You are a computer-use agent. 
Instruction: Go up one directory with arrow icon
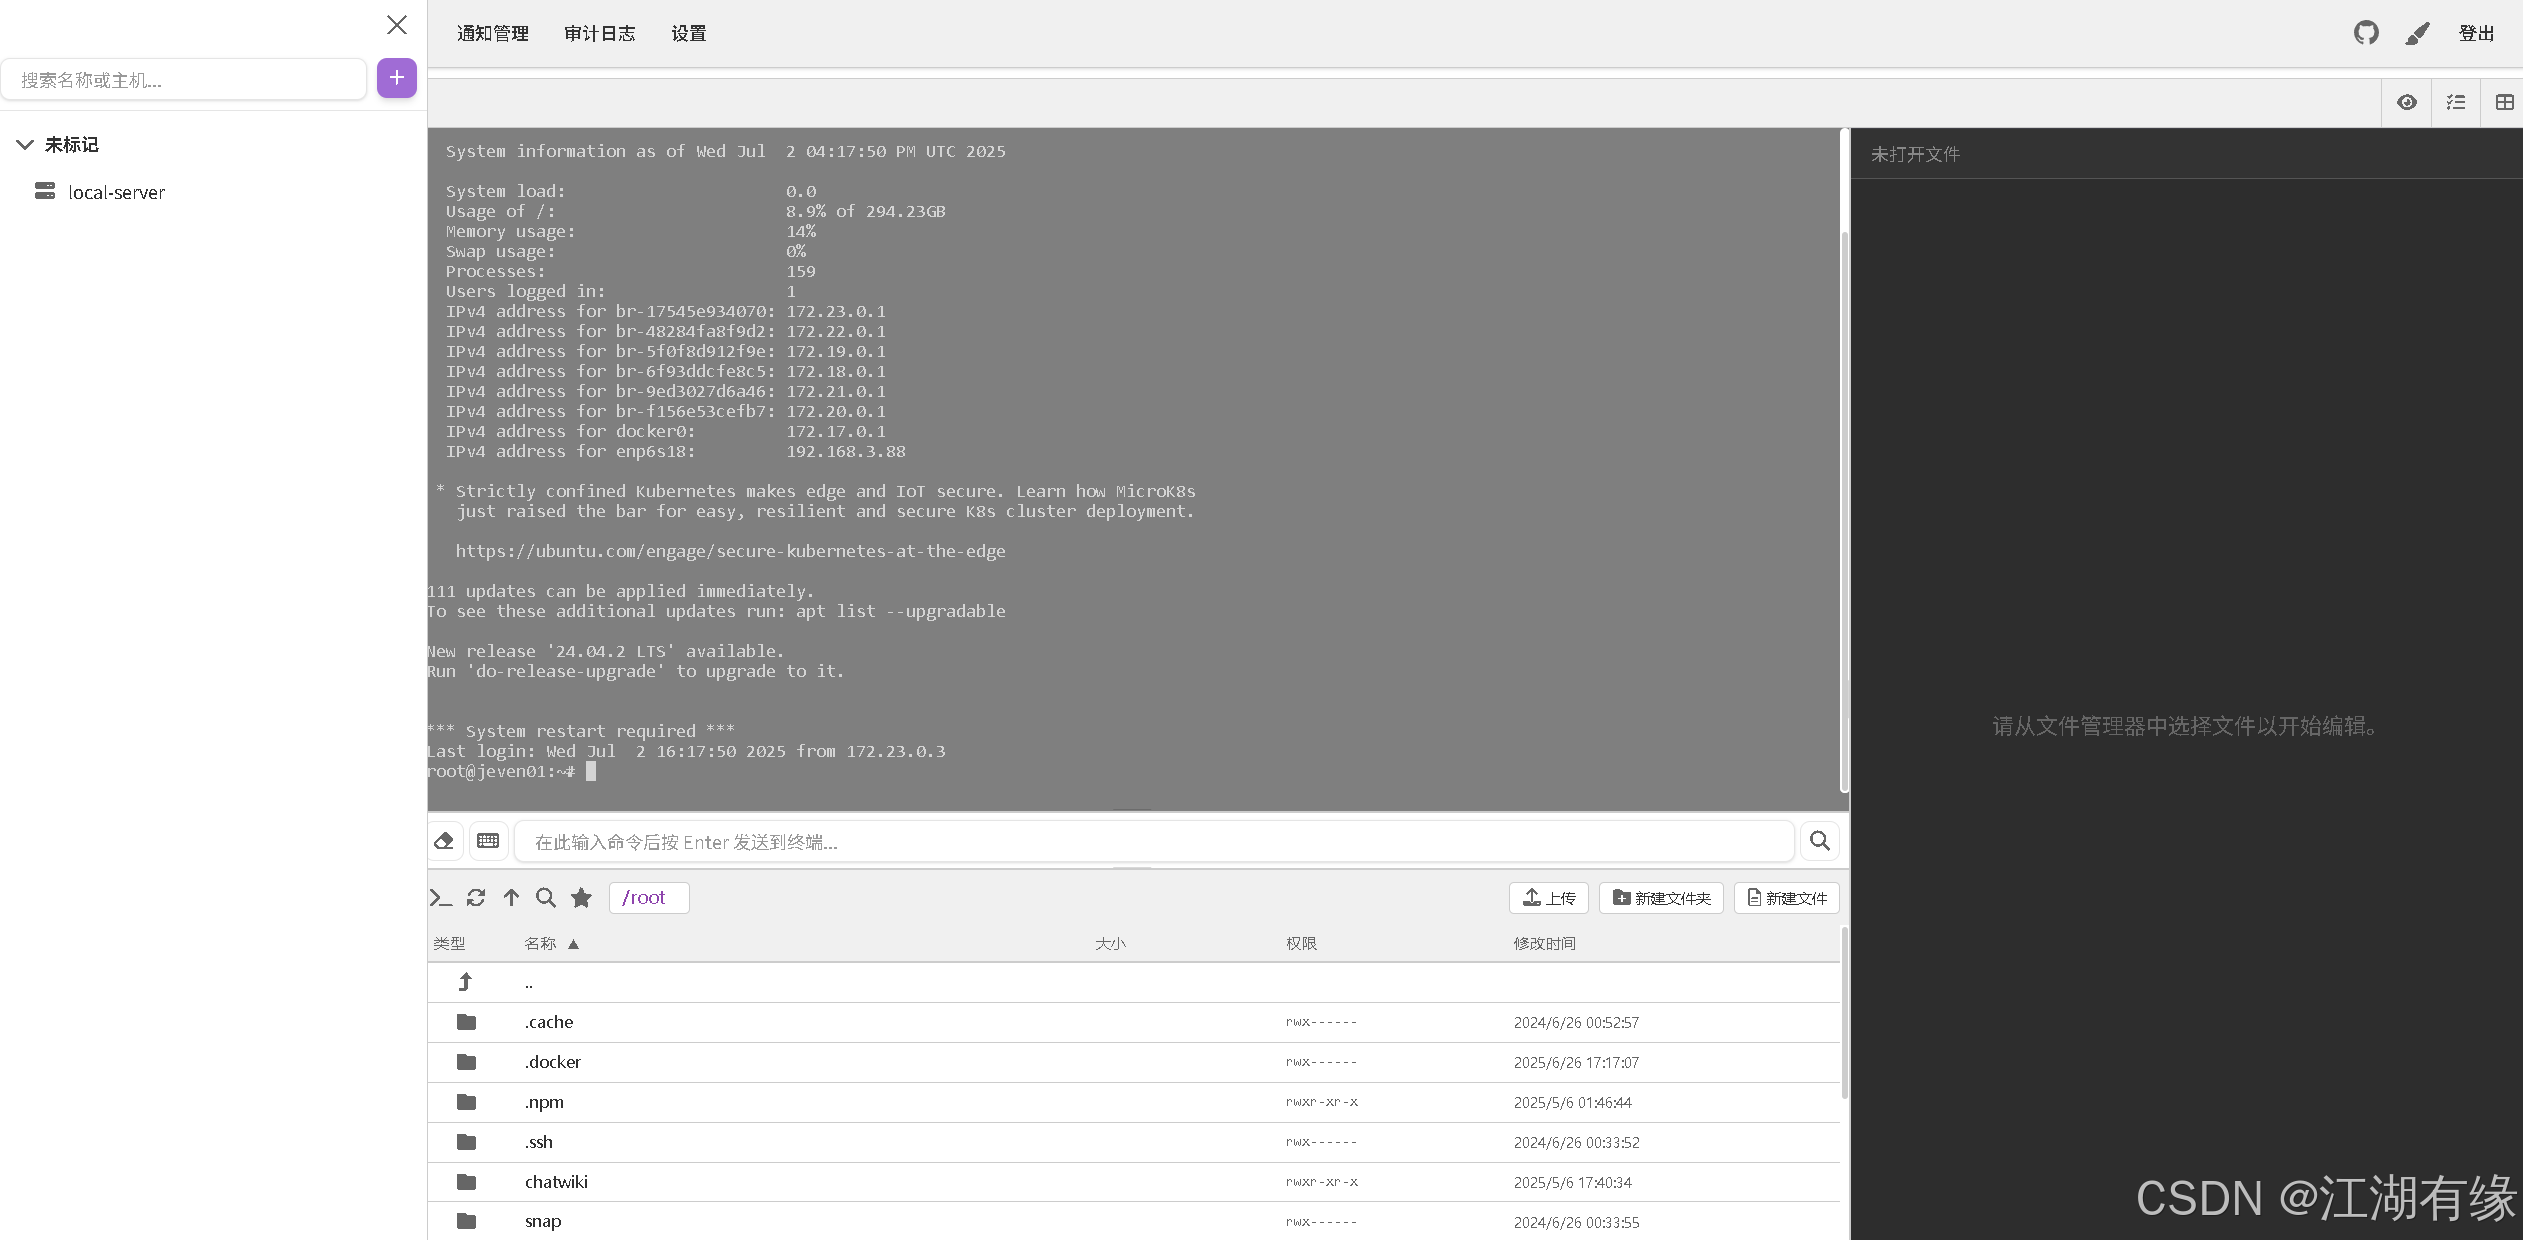click(x=511, y=898)
